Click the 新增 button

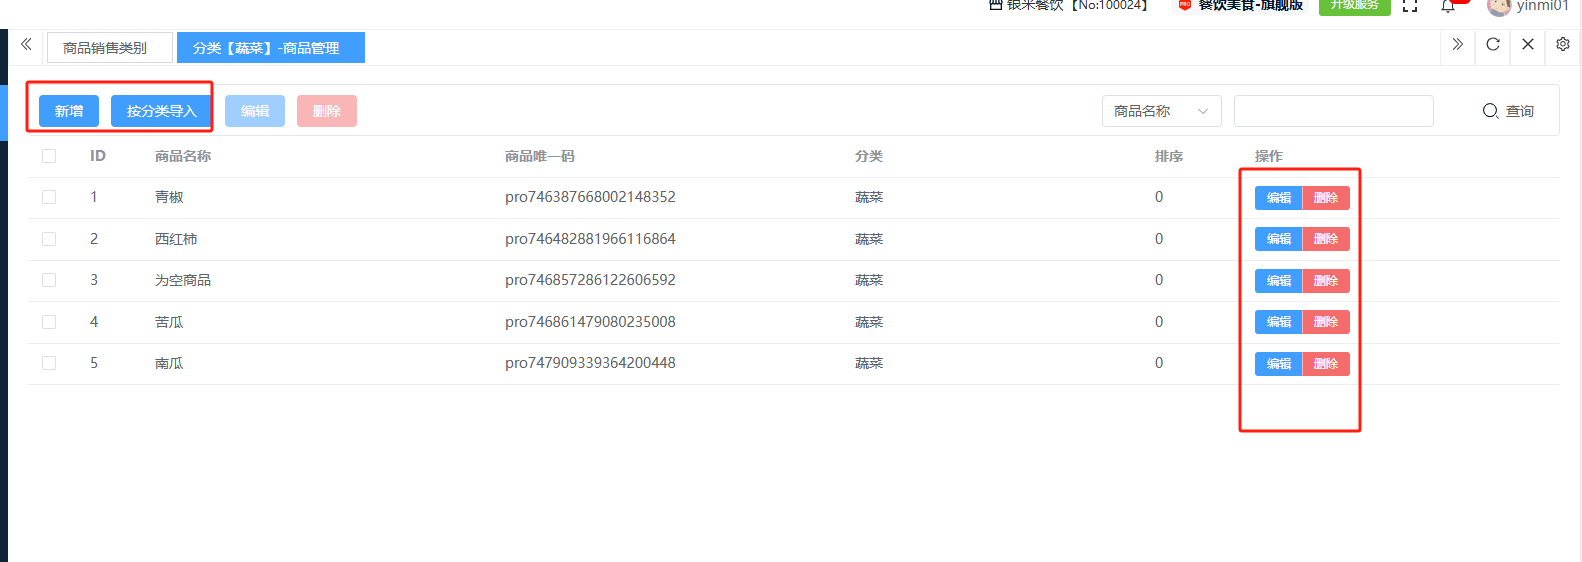point(69,111)
